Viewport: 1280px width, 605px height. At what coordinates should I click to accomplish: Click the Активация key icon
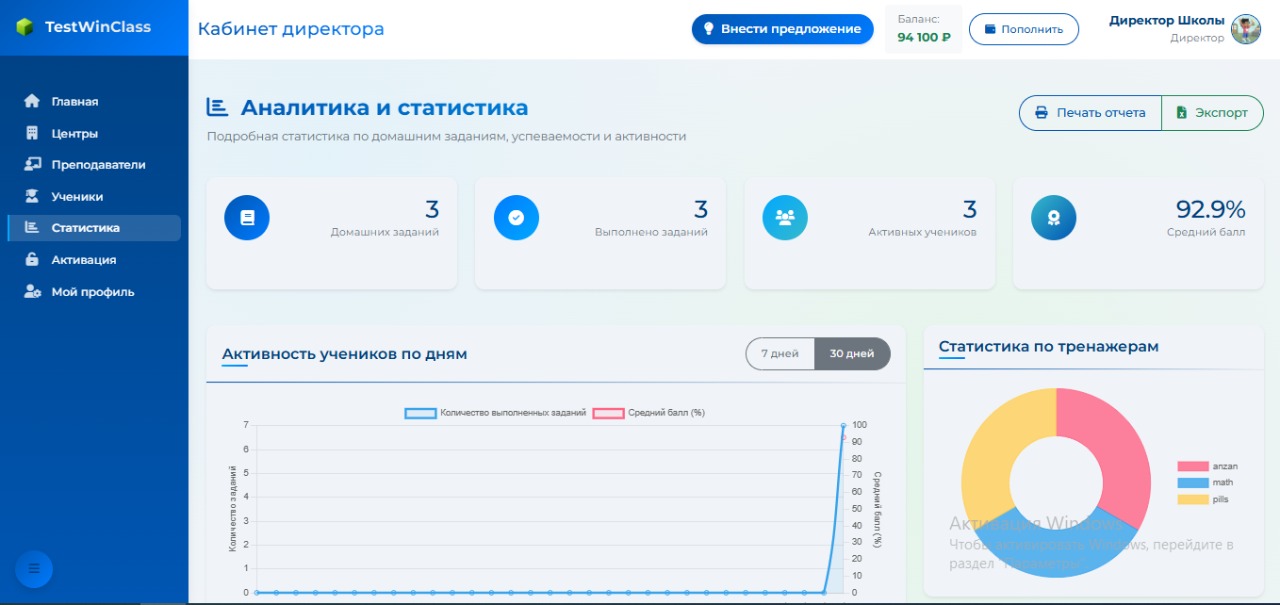coord(33,259)
